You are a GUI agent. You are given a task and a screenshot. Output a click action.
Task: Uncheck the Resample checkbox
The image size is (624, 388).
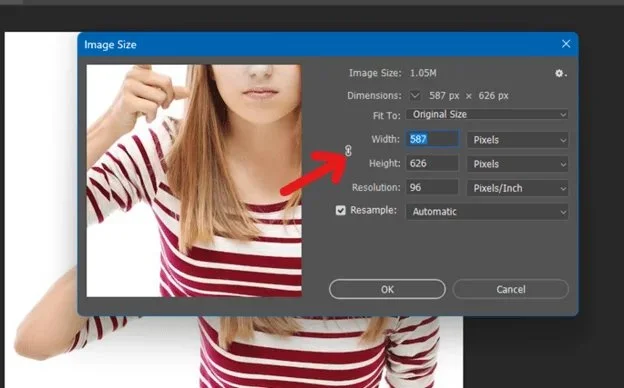tap(340, 210)
